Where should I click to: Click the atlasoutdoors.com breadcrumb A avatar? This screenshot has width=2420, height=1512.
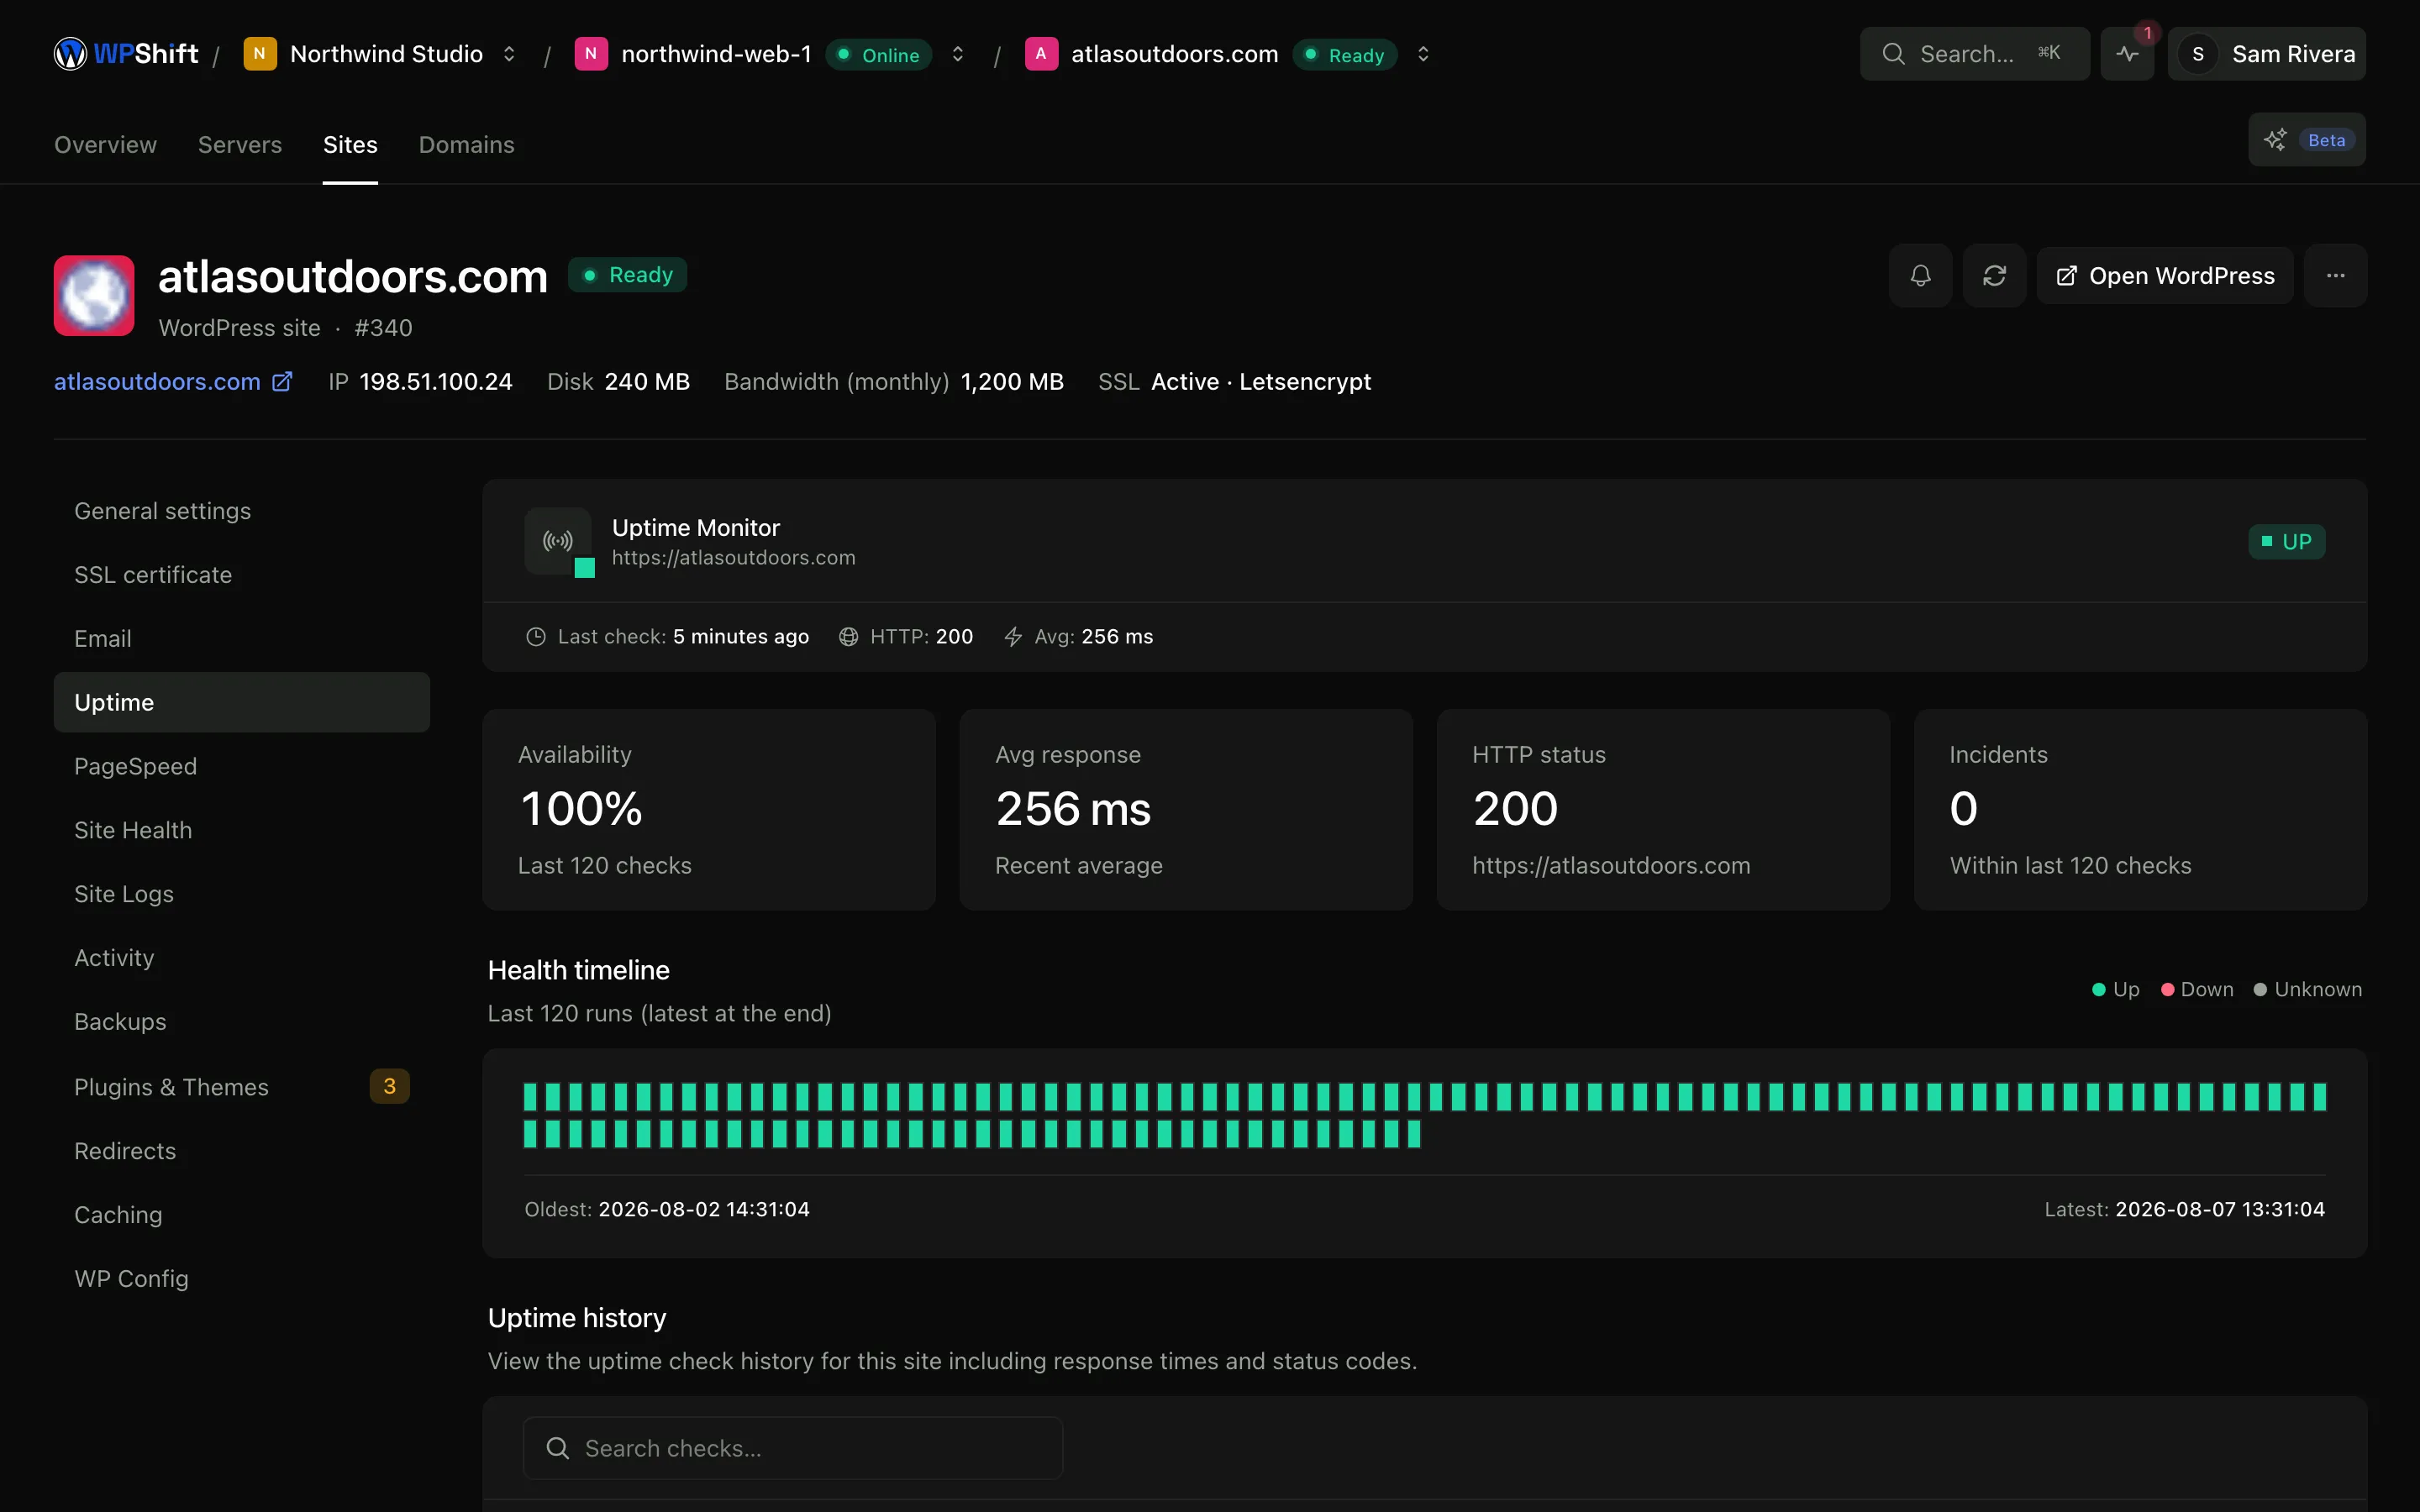click(1041, 54)
